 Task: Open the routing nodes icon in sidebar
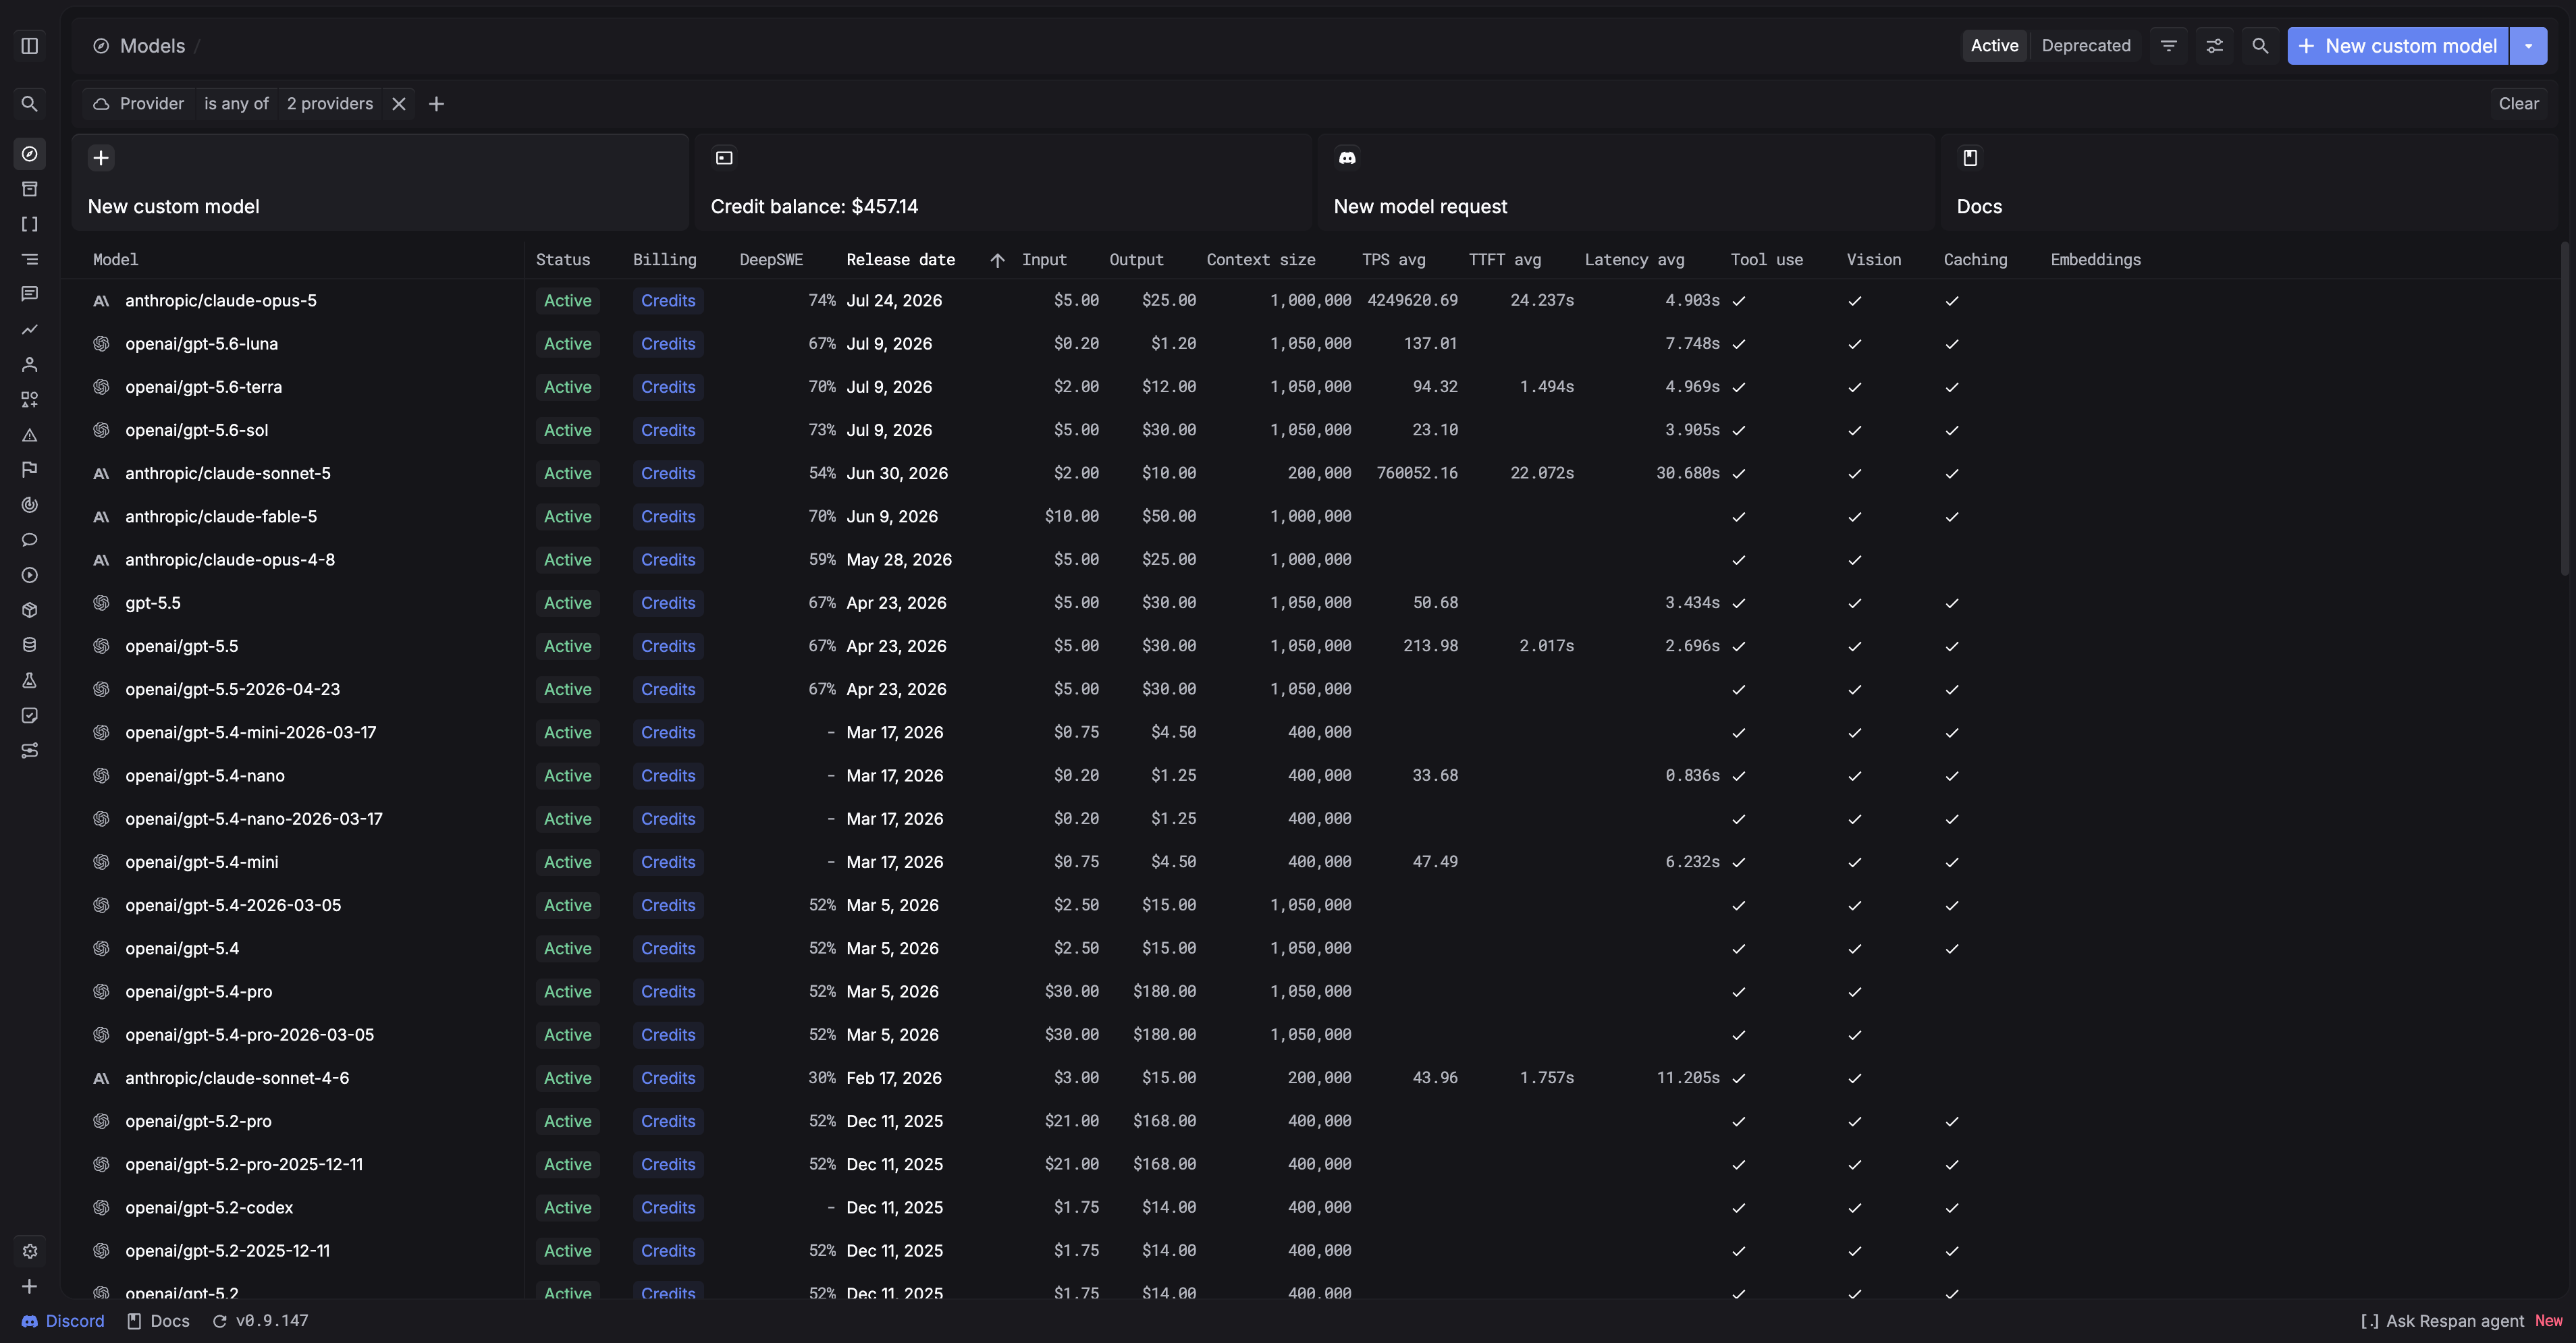pos(30,750)
